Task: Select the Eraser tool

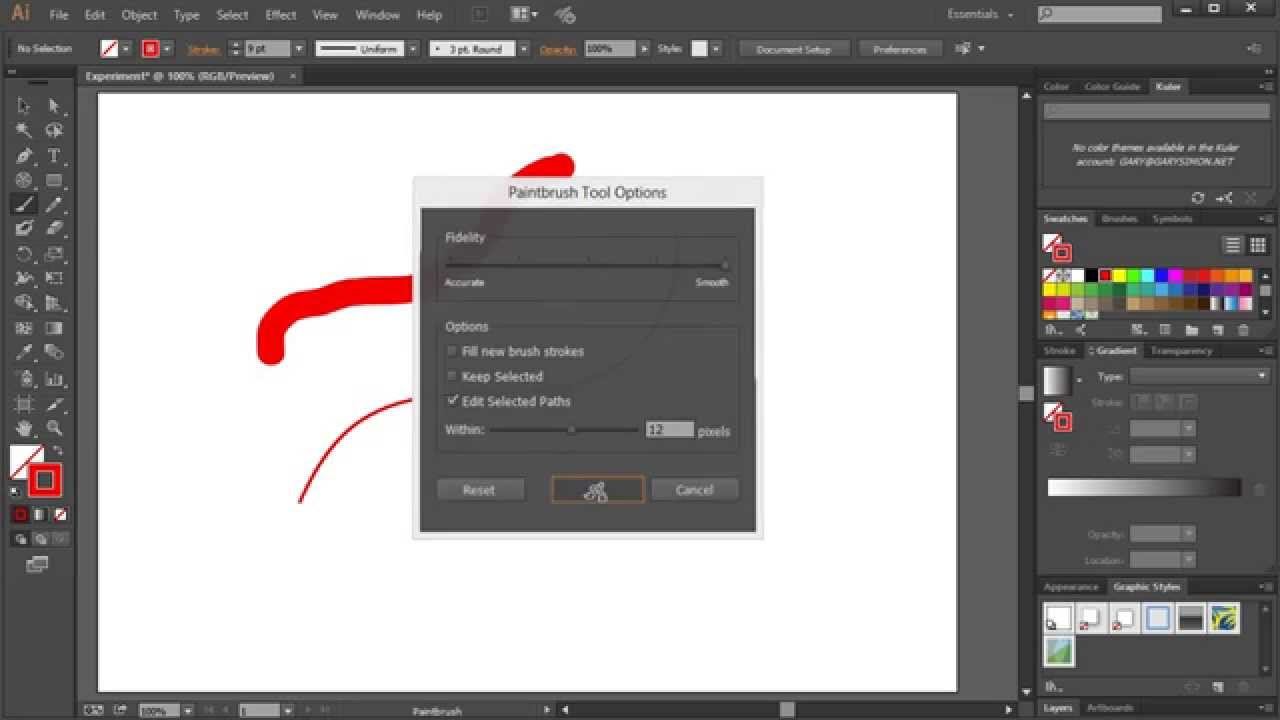Action: 54,229
